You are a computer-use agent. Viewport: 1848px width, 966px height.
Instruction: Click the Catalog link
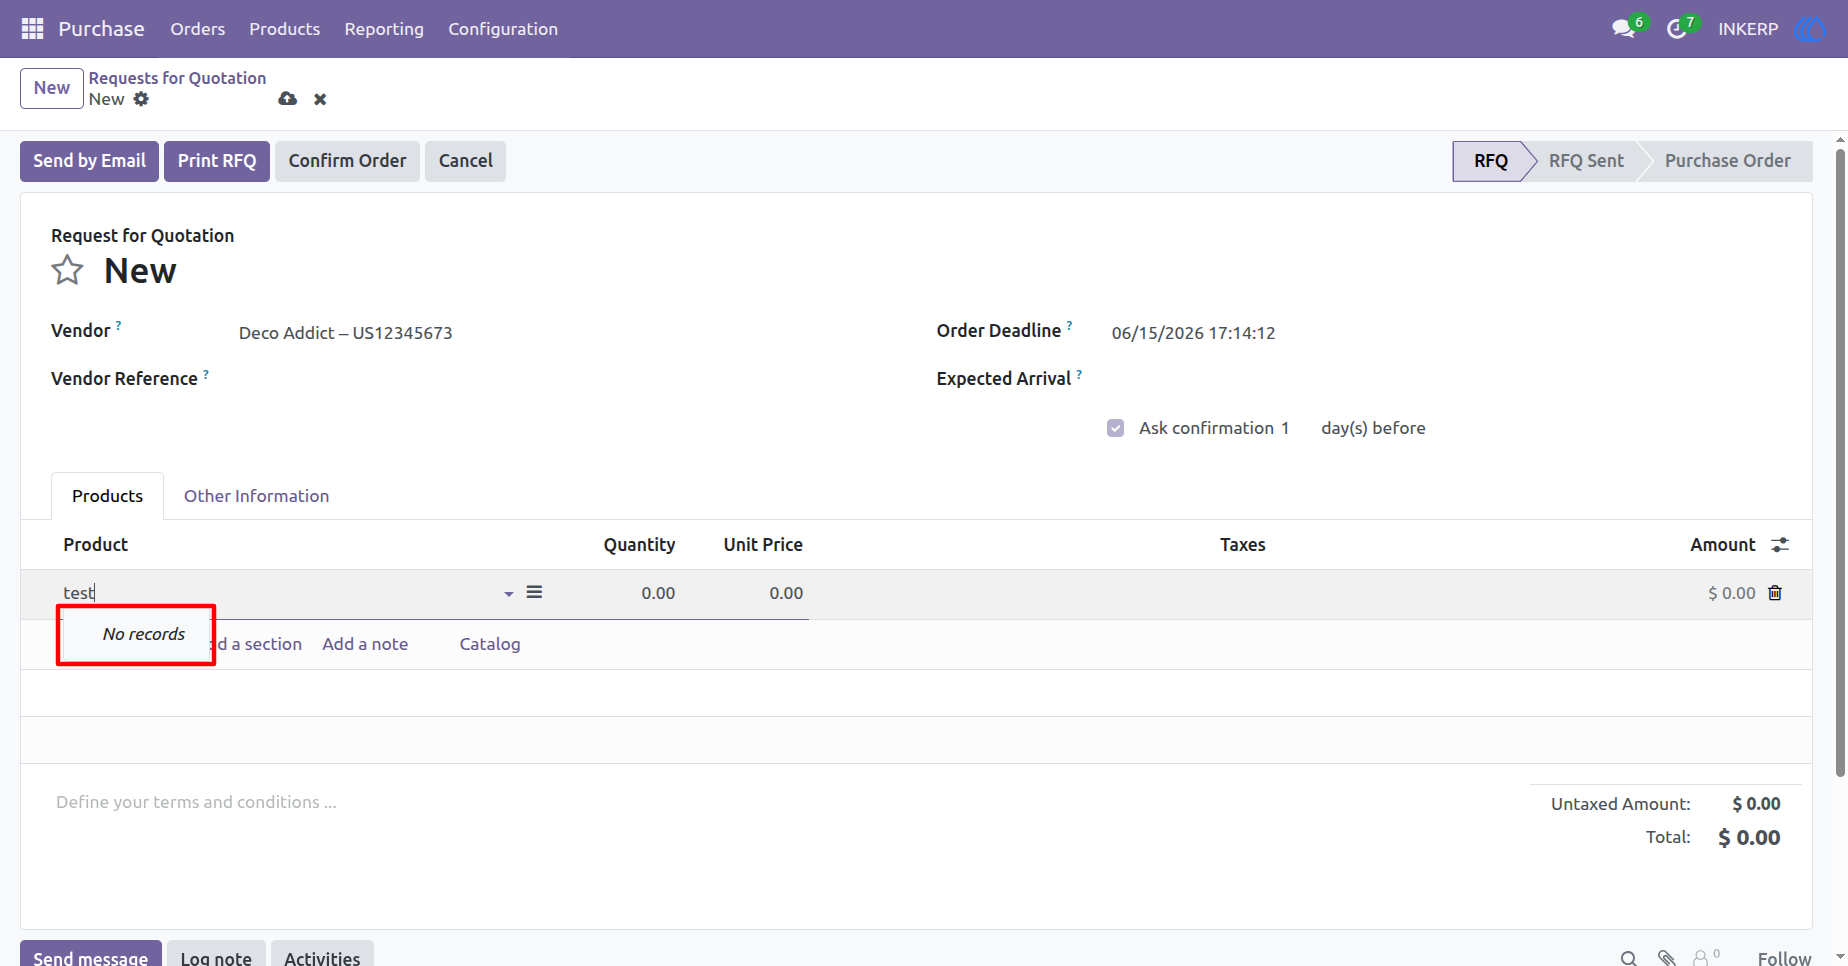coord(490,644)
